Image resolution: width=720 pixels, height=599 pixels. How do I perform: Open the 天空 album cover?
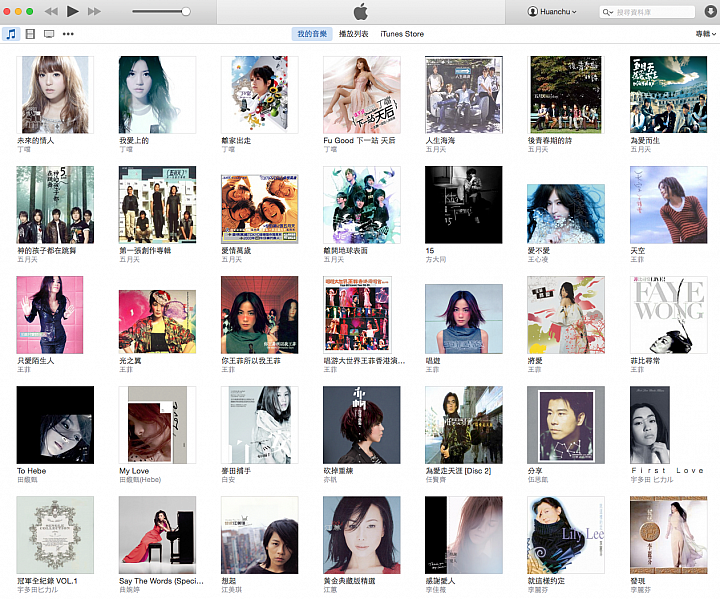click(x=669, y=205)
